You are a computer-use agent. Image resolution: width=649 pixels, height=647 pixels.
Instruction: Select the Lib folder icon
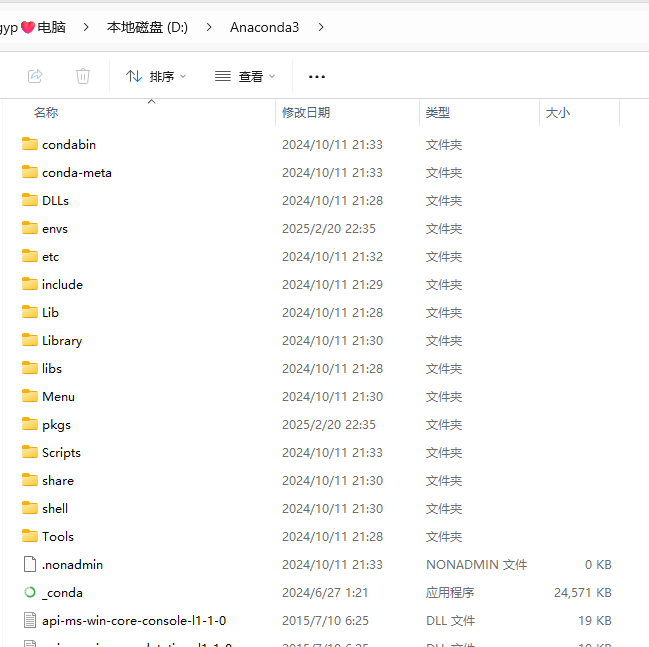(30, 312)
